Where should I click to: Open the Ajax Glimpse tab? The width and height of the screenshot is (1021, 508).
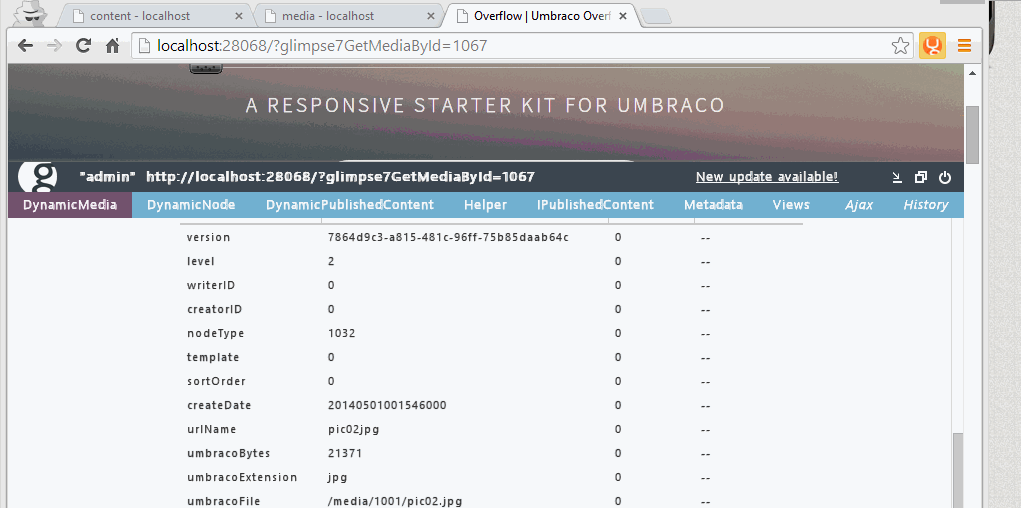click(x=859, y=205)
